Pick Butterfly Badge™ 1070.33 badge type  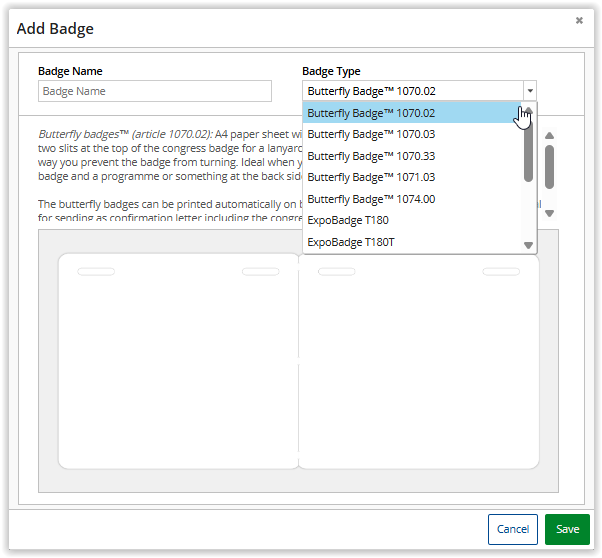tap(410, 156)
